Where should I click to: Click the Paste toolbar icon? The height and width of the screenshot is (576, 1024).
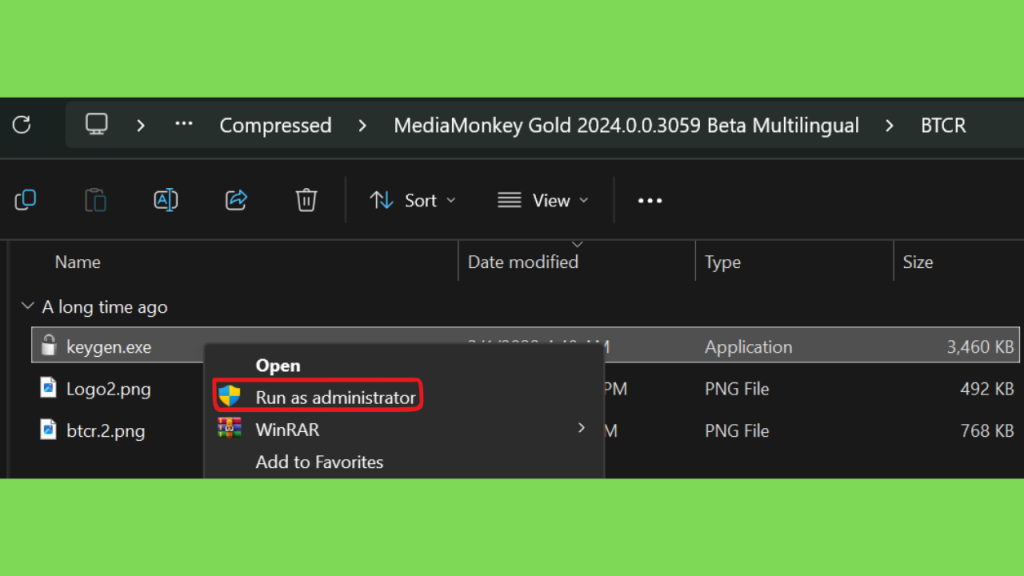tap(95, 200)
